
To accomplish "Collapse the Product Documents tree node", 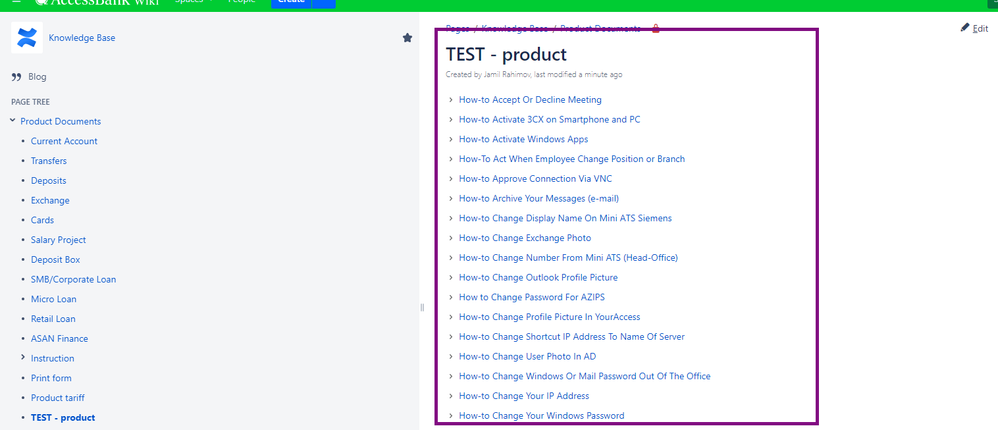I will click(13, 120).
